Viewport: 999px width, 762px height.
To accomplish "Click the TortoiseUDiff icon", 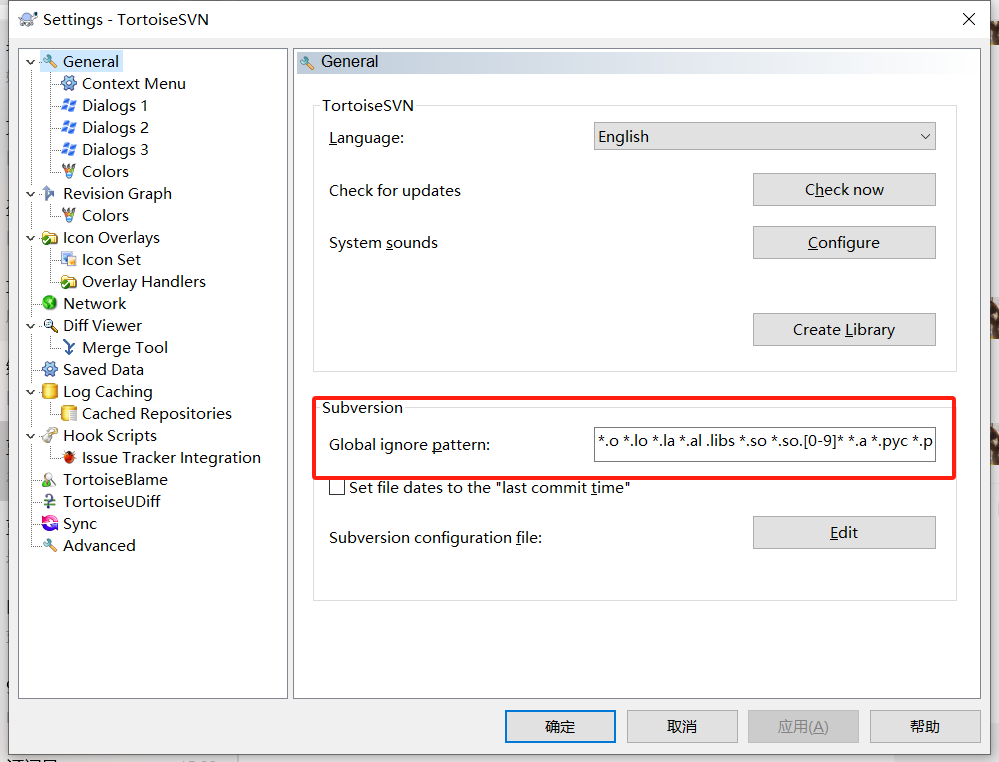I will (50, 501).
